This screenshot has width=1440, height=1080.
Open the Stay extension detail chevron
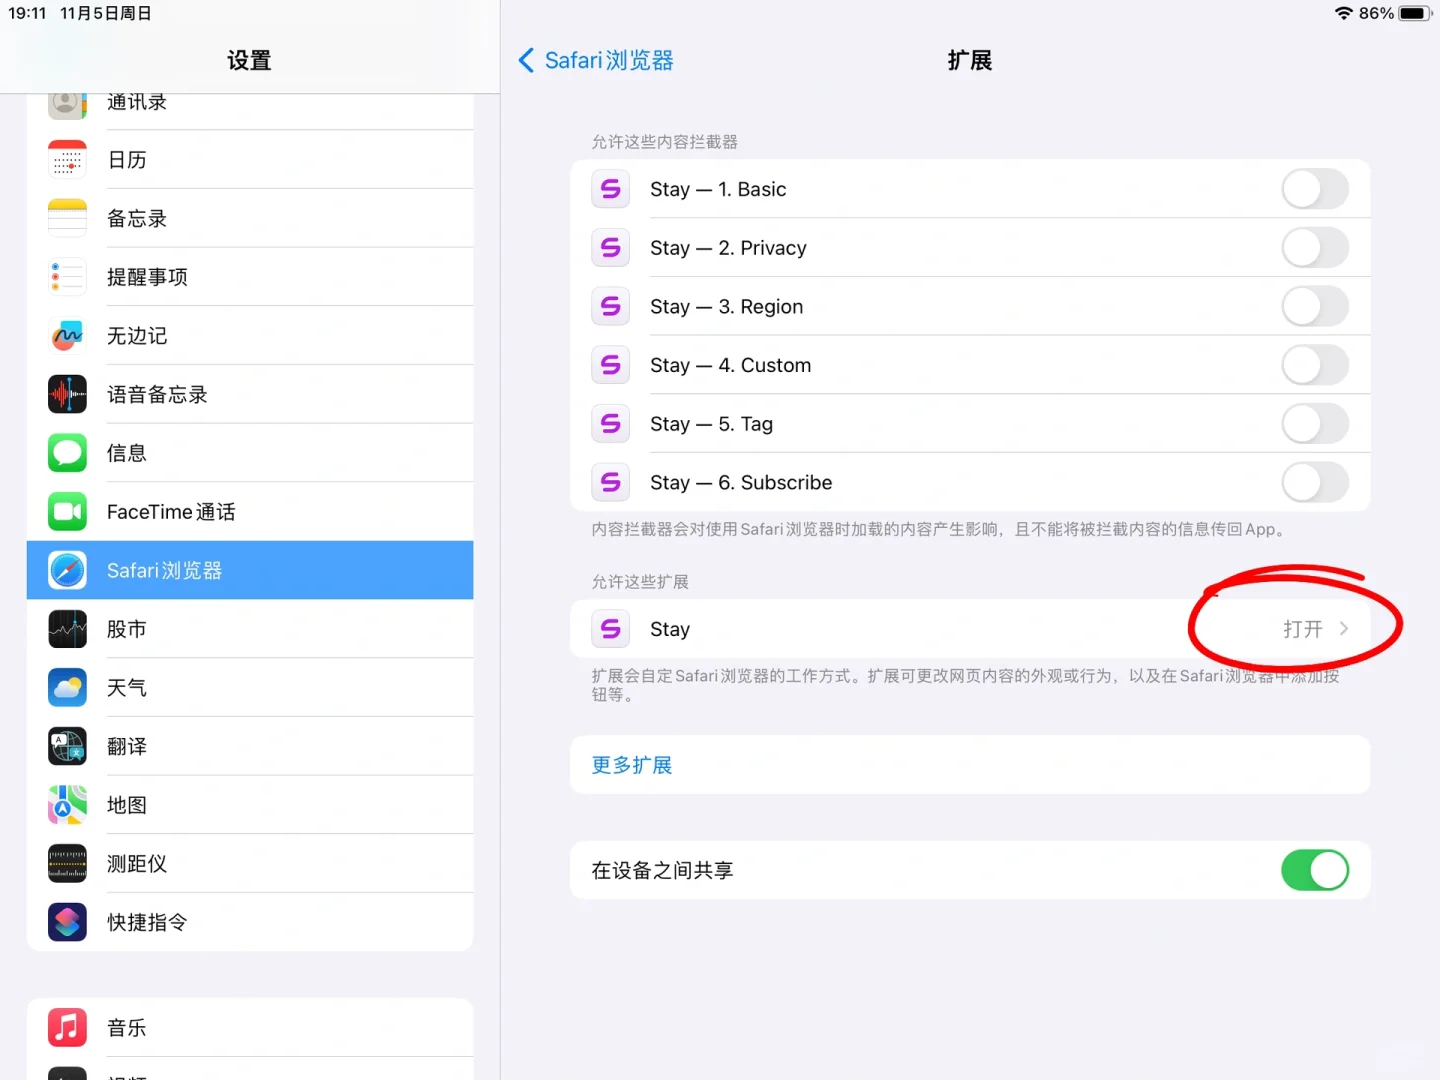click(1344, 629)
